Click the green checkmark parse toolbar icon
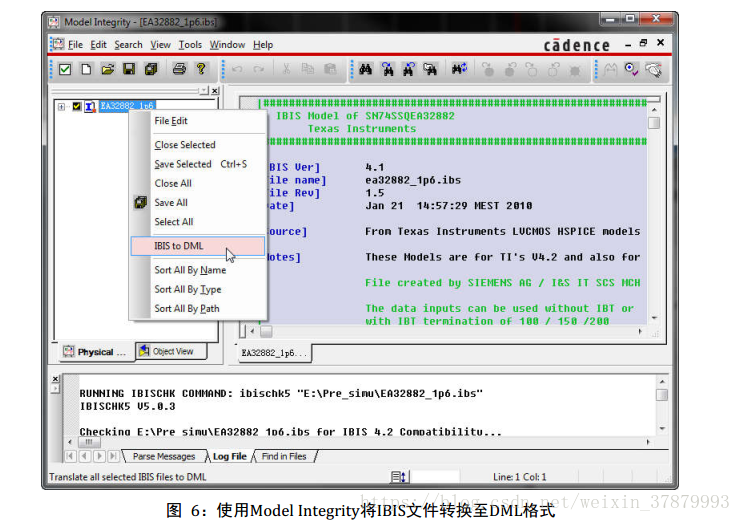 (65, 69)
